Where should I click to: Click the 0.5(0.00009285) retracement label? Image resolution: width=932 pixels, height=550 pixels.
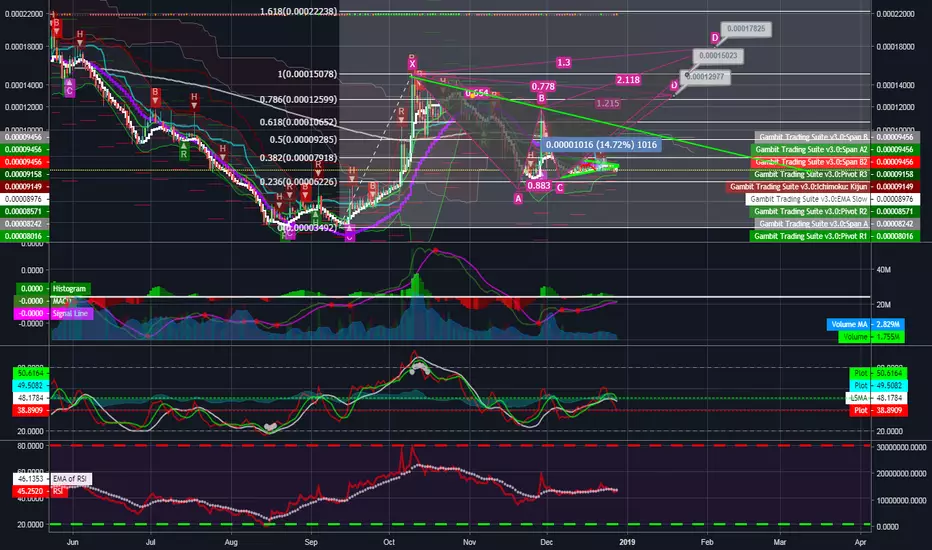point(303,140)
